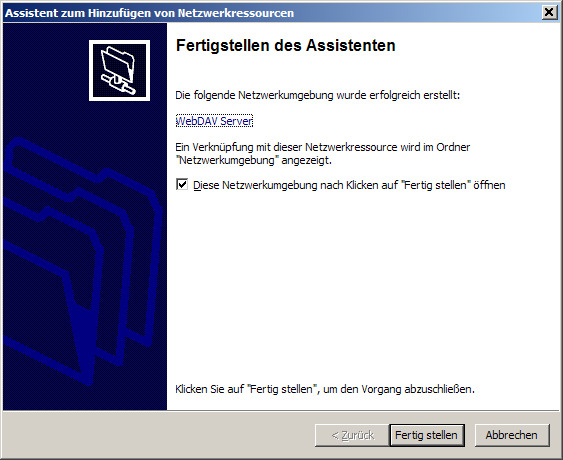Screen dimensions: 563x460
Task: Click the network folder wizard icon
Action: click(x=119, y=70)
